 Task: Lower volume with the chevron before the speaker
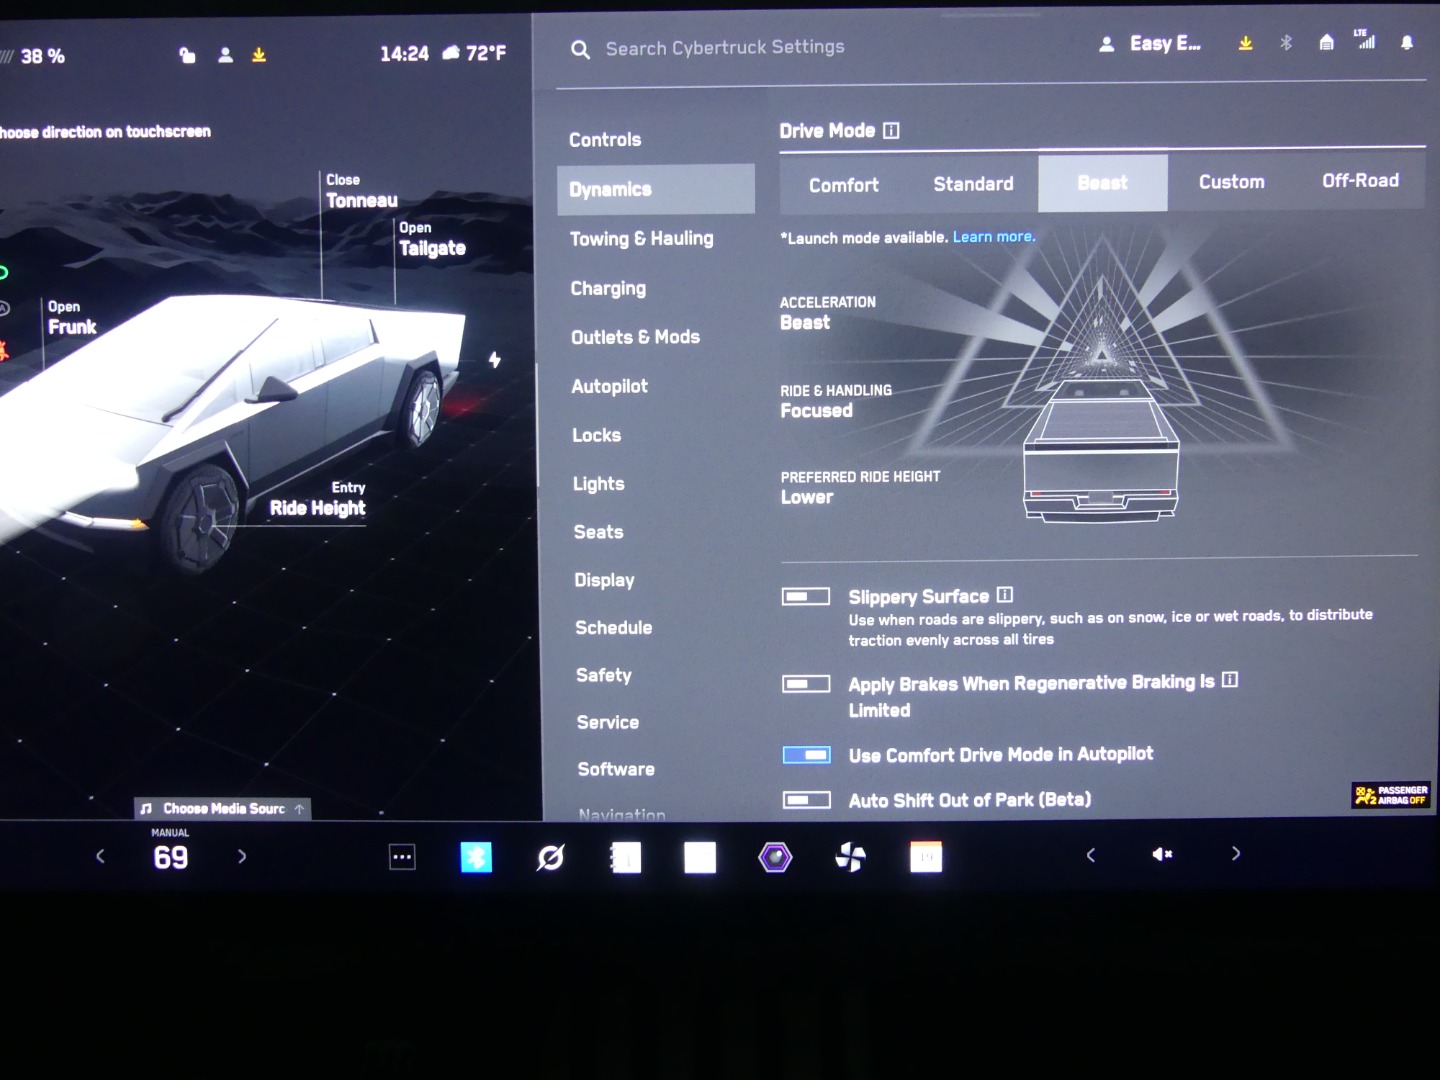pyautogui.click(x=1091, y=854)
